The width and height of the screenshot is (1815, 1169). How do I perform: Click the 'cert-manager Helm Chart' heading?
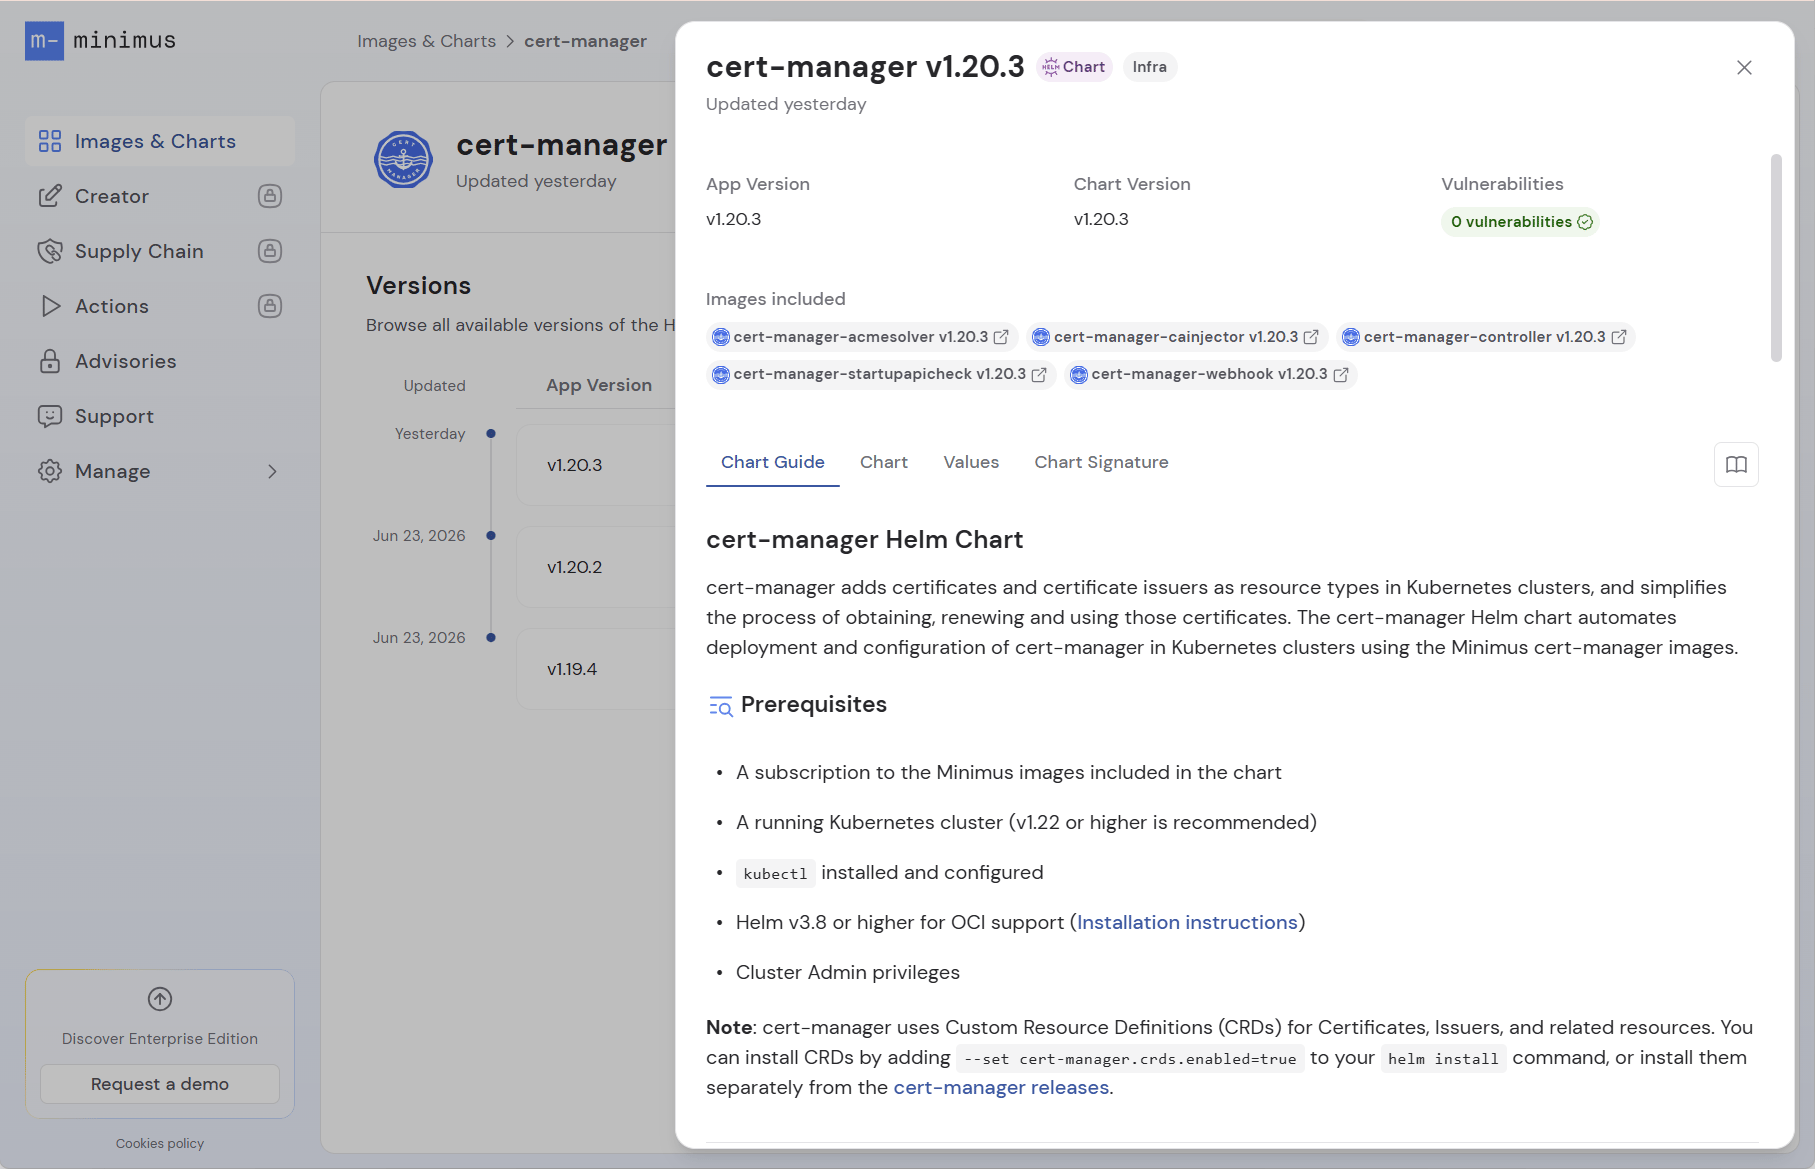(864, 540)
